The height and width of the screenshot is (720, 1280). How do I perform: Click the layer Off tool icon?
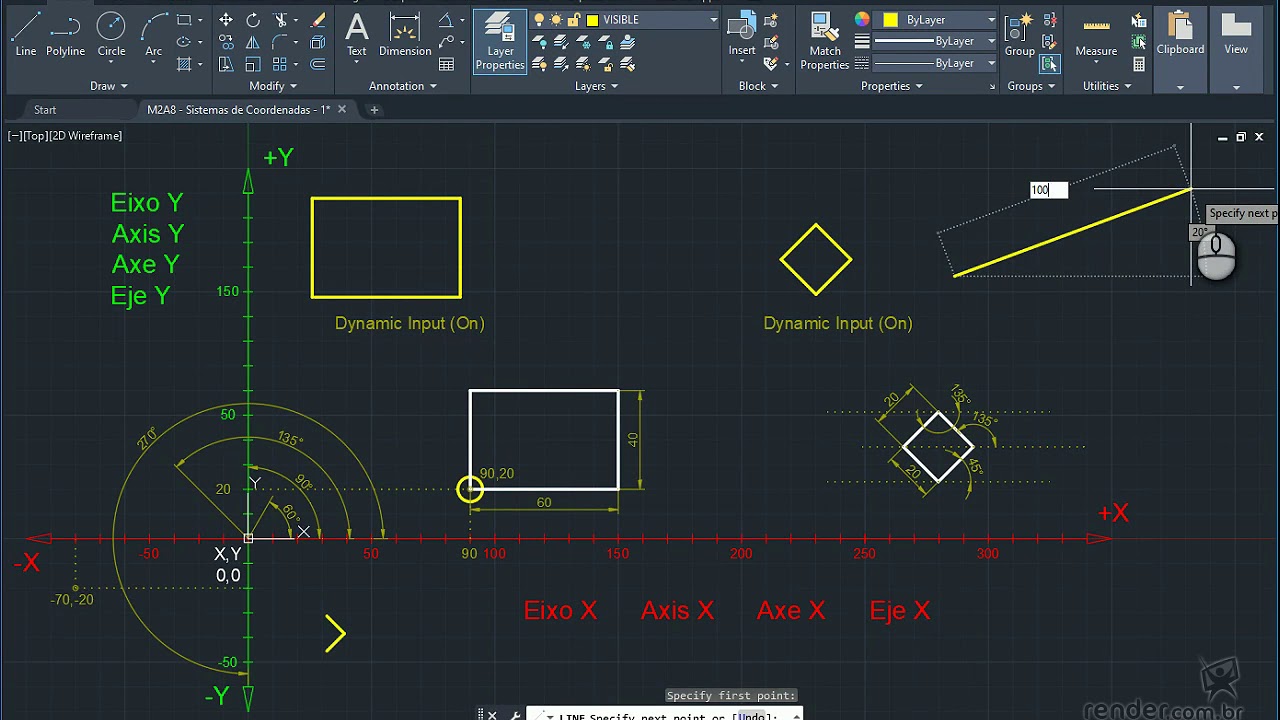click(540, 42)
